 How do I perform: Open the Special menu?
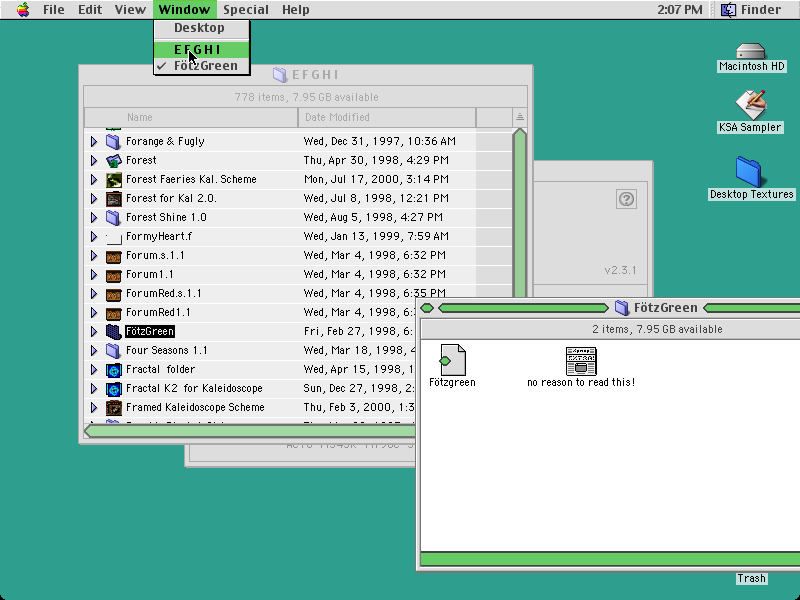pyautogui.click(x=246, y=10)
